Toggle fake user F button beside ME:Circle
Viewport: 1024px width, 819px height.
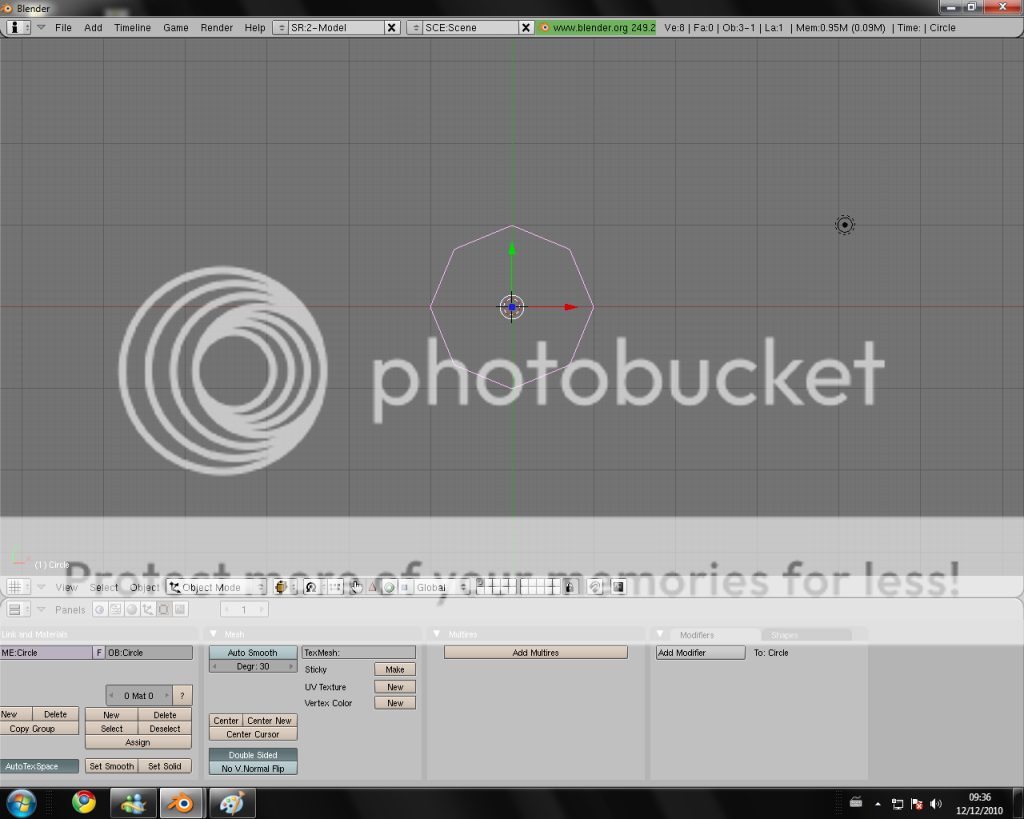point(99,652)
